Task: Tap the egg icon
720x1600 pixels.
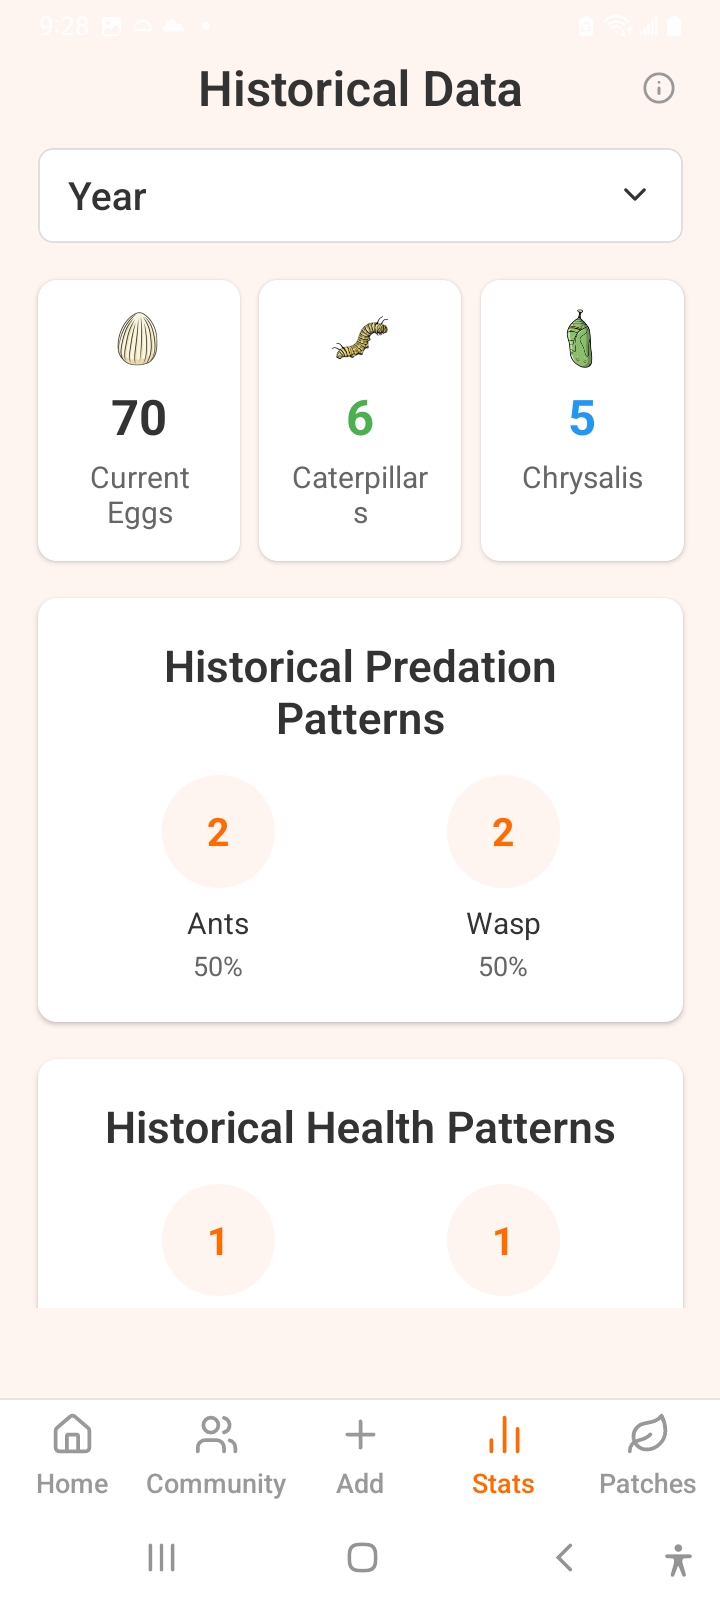Action: [x=139, y=339]
